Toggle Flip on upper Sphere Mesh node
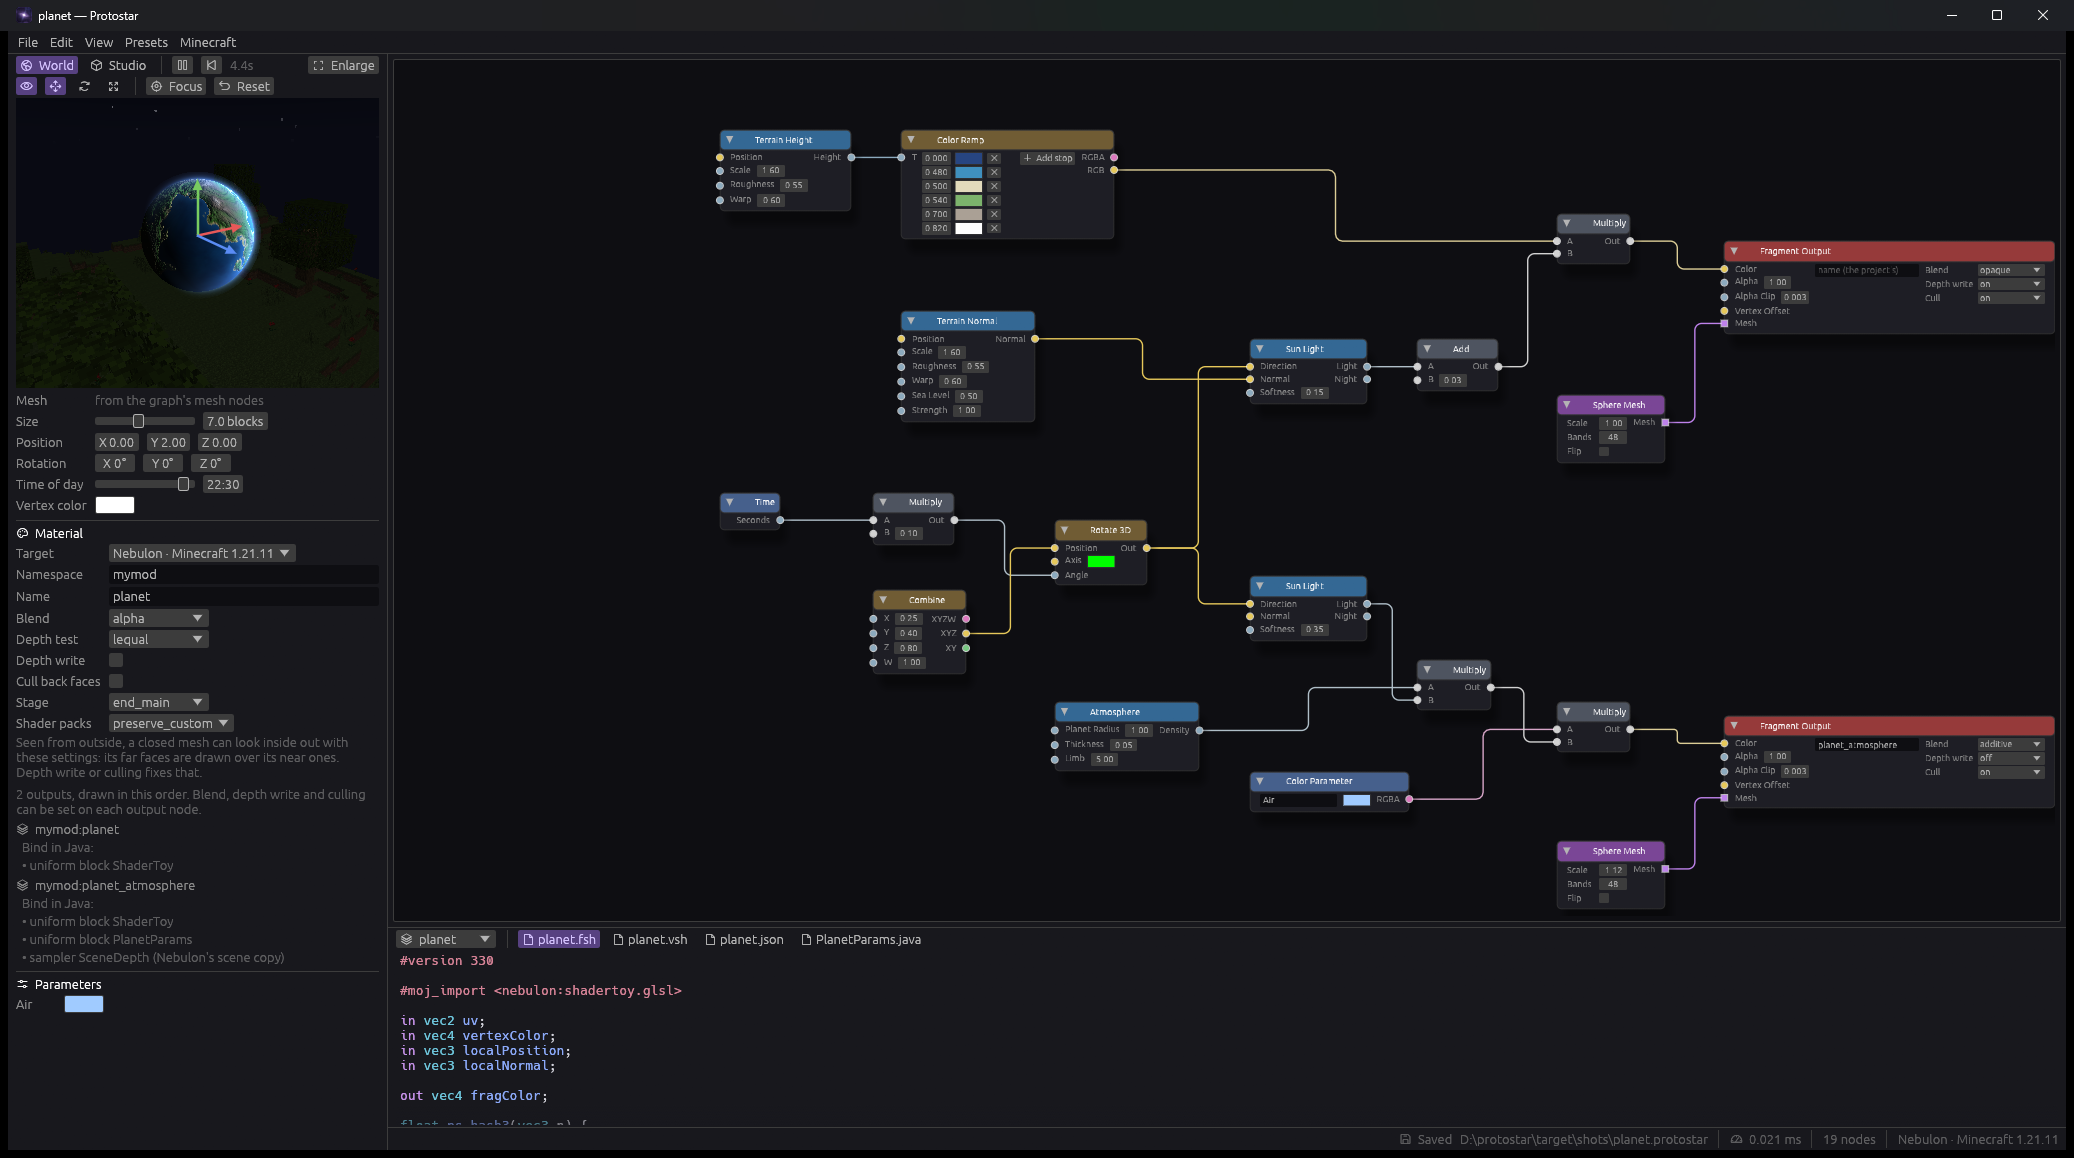2074x1158 pixels. (1604, 451)
